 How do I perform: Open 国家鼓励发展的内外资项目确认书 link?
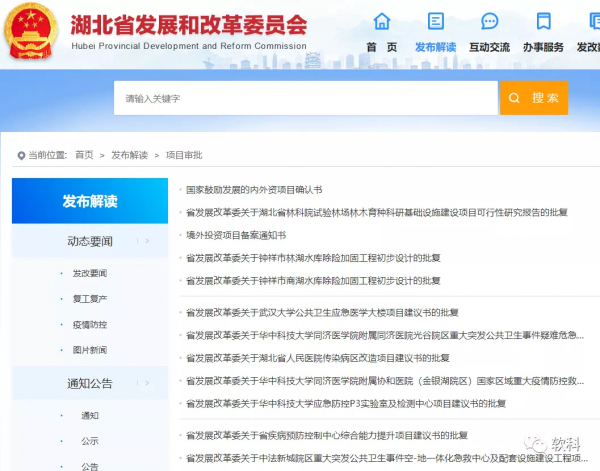254,190
